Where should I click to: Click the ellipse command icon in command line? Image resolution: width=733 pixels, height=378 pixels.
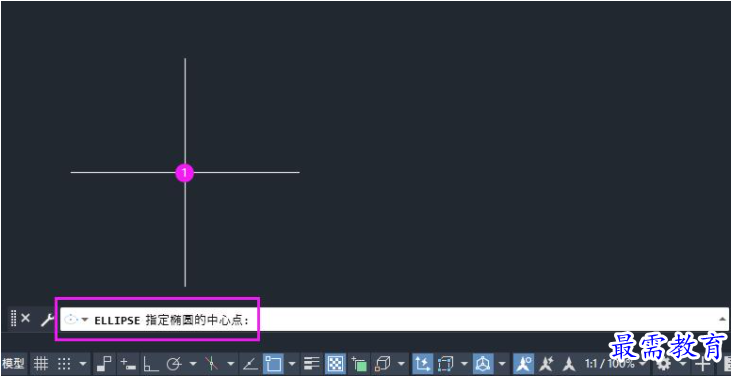71,320
